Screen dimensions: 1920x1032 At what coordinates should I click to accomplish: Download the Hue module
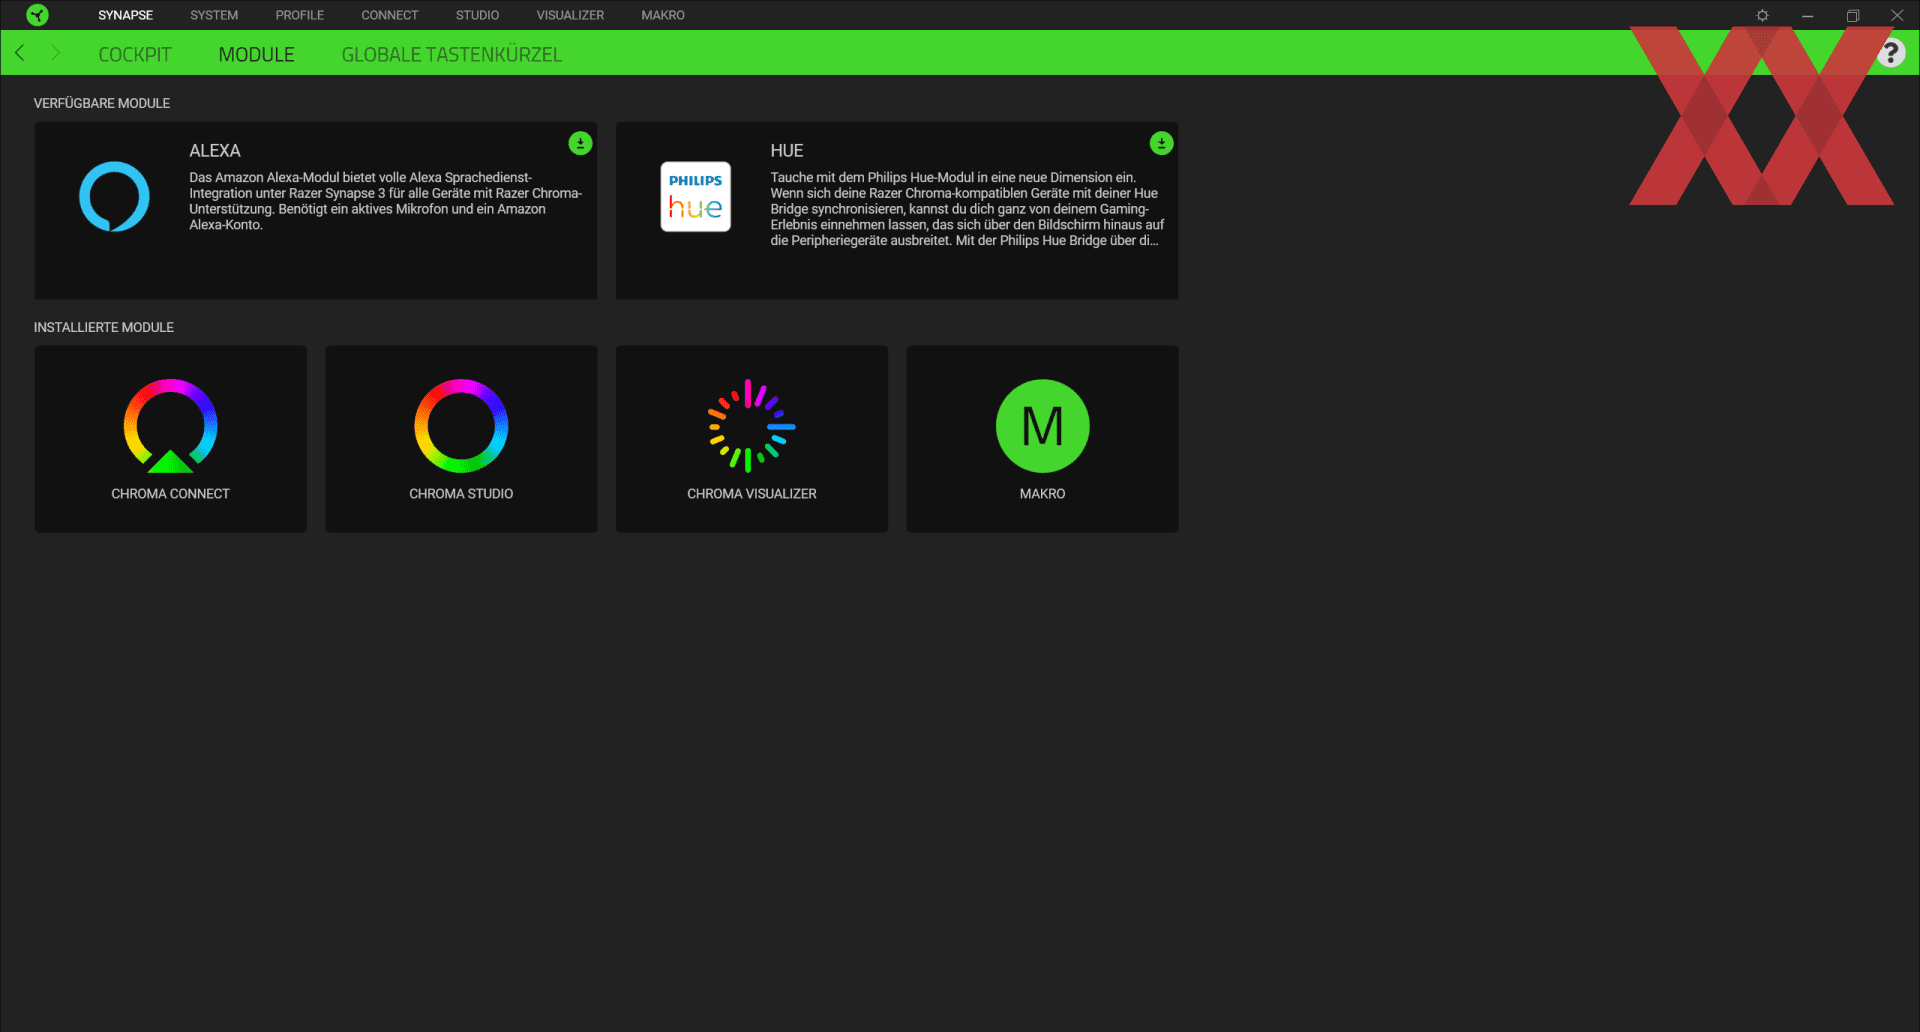coord(1161,143)
